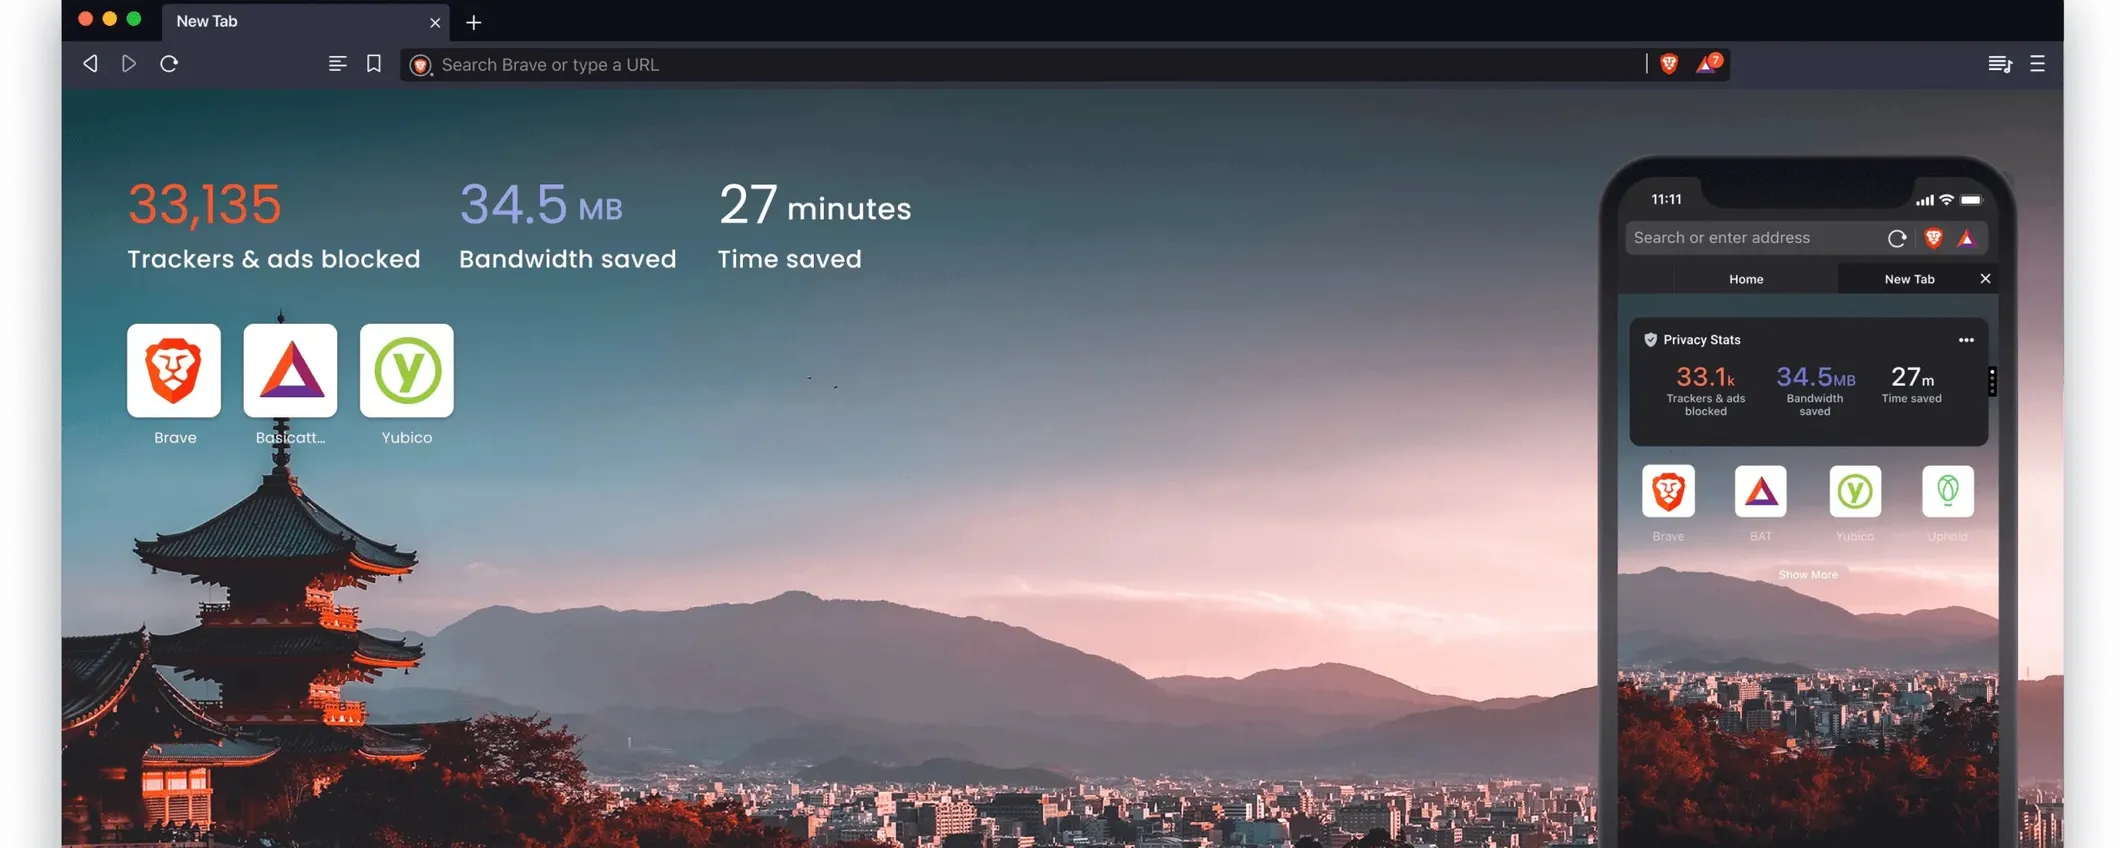Open the Brave top site tile
Screen dimensions: 2120x848
(x=174, y=370)
